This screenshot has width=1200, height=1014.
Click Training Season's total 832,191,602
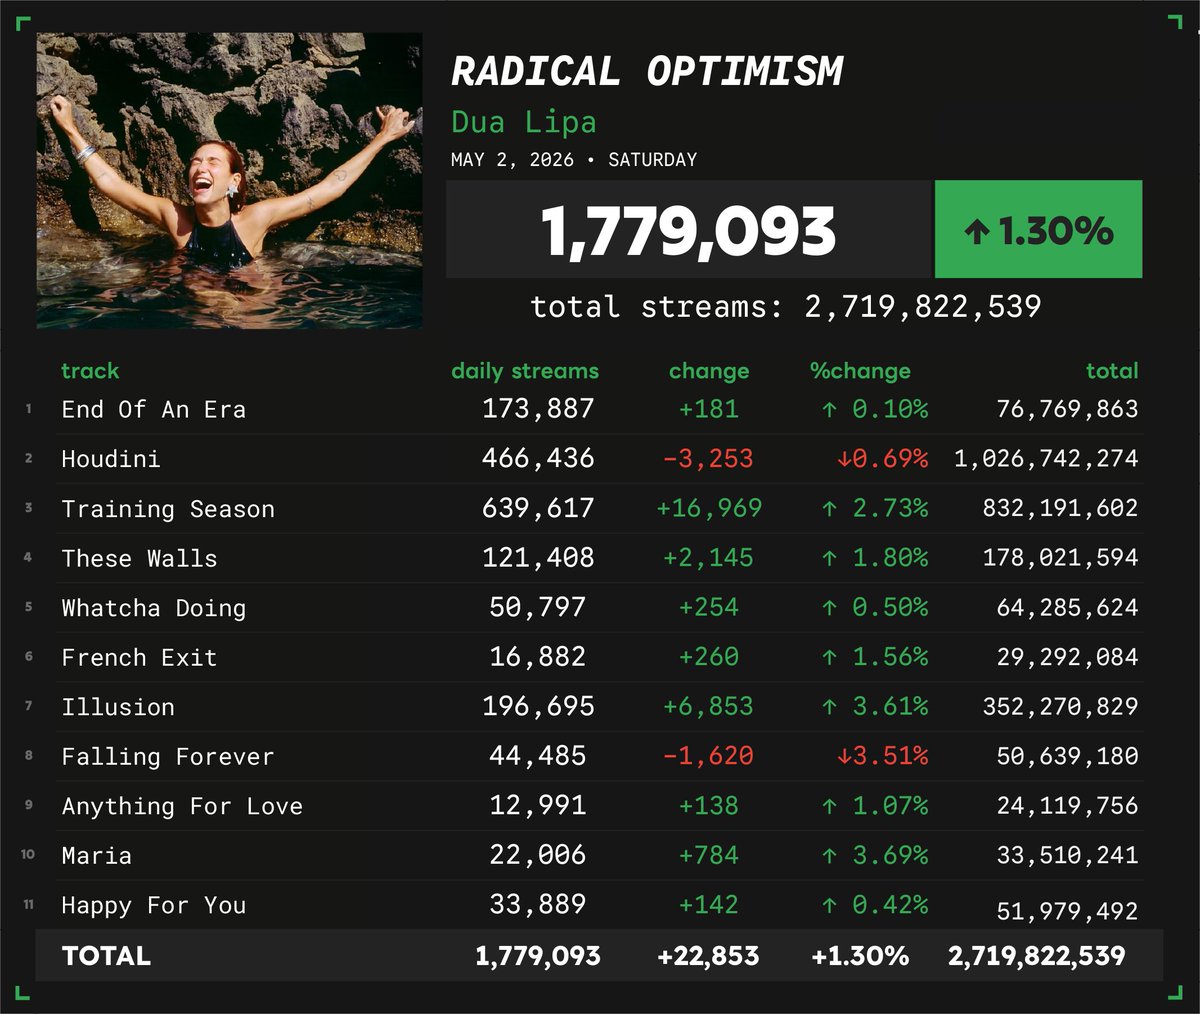tap(1060, 508)
